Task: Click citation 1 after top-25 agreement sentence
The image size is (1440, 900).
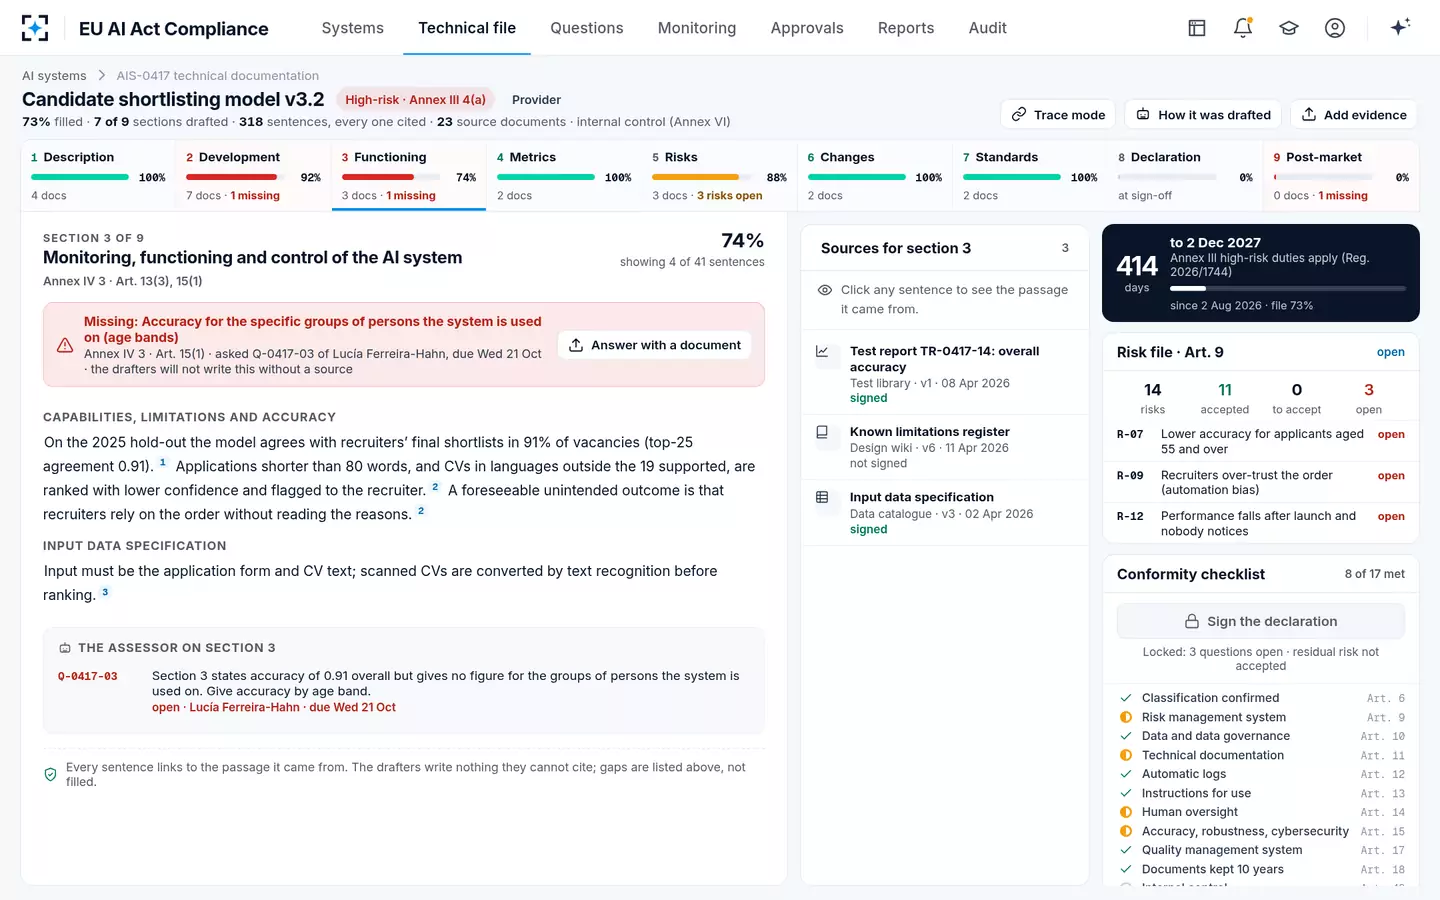Action: [163, 463]
